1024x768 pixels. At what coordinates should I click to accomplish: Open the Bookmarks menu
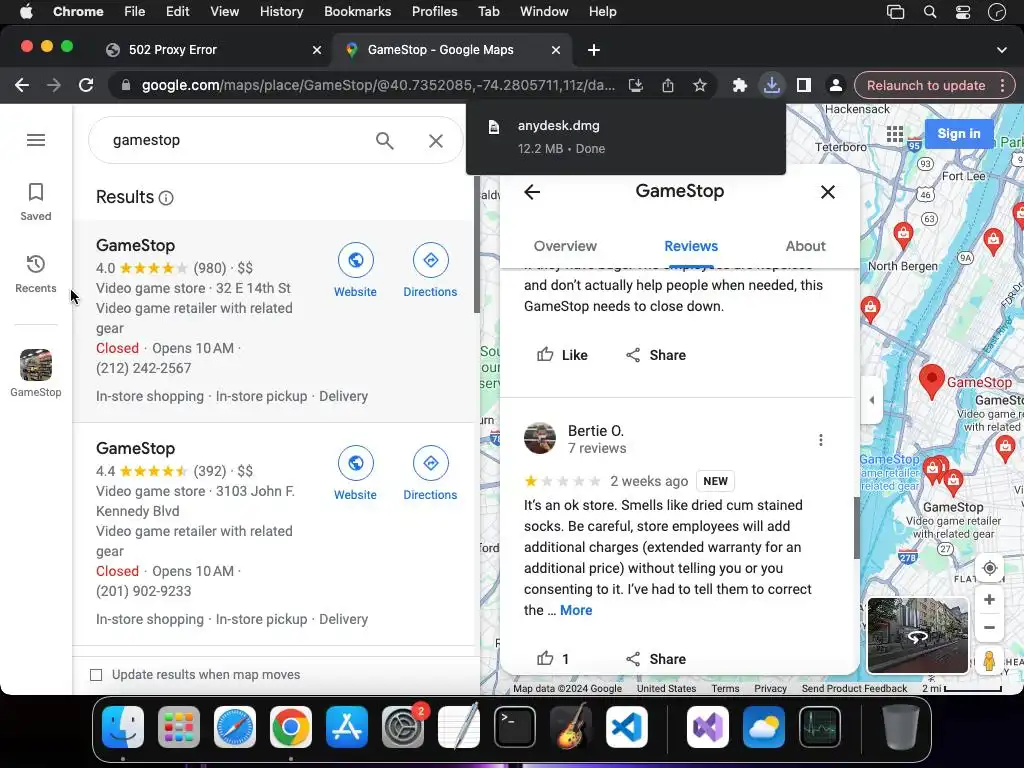pyautogui.click(x=357, y=12)
